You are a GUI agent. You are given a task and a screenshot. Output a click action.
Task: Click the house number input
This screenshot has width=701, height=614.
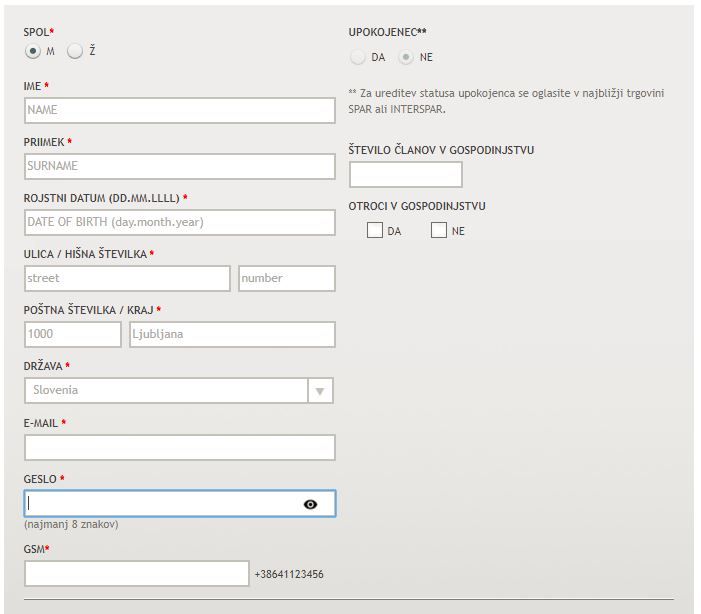[286, 278]
